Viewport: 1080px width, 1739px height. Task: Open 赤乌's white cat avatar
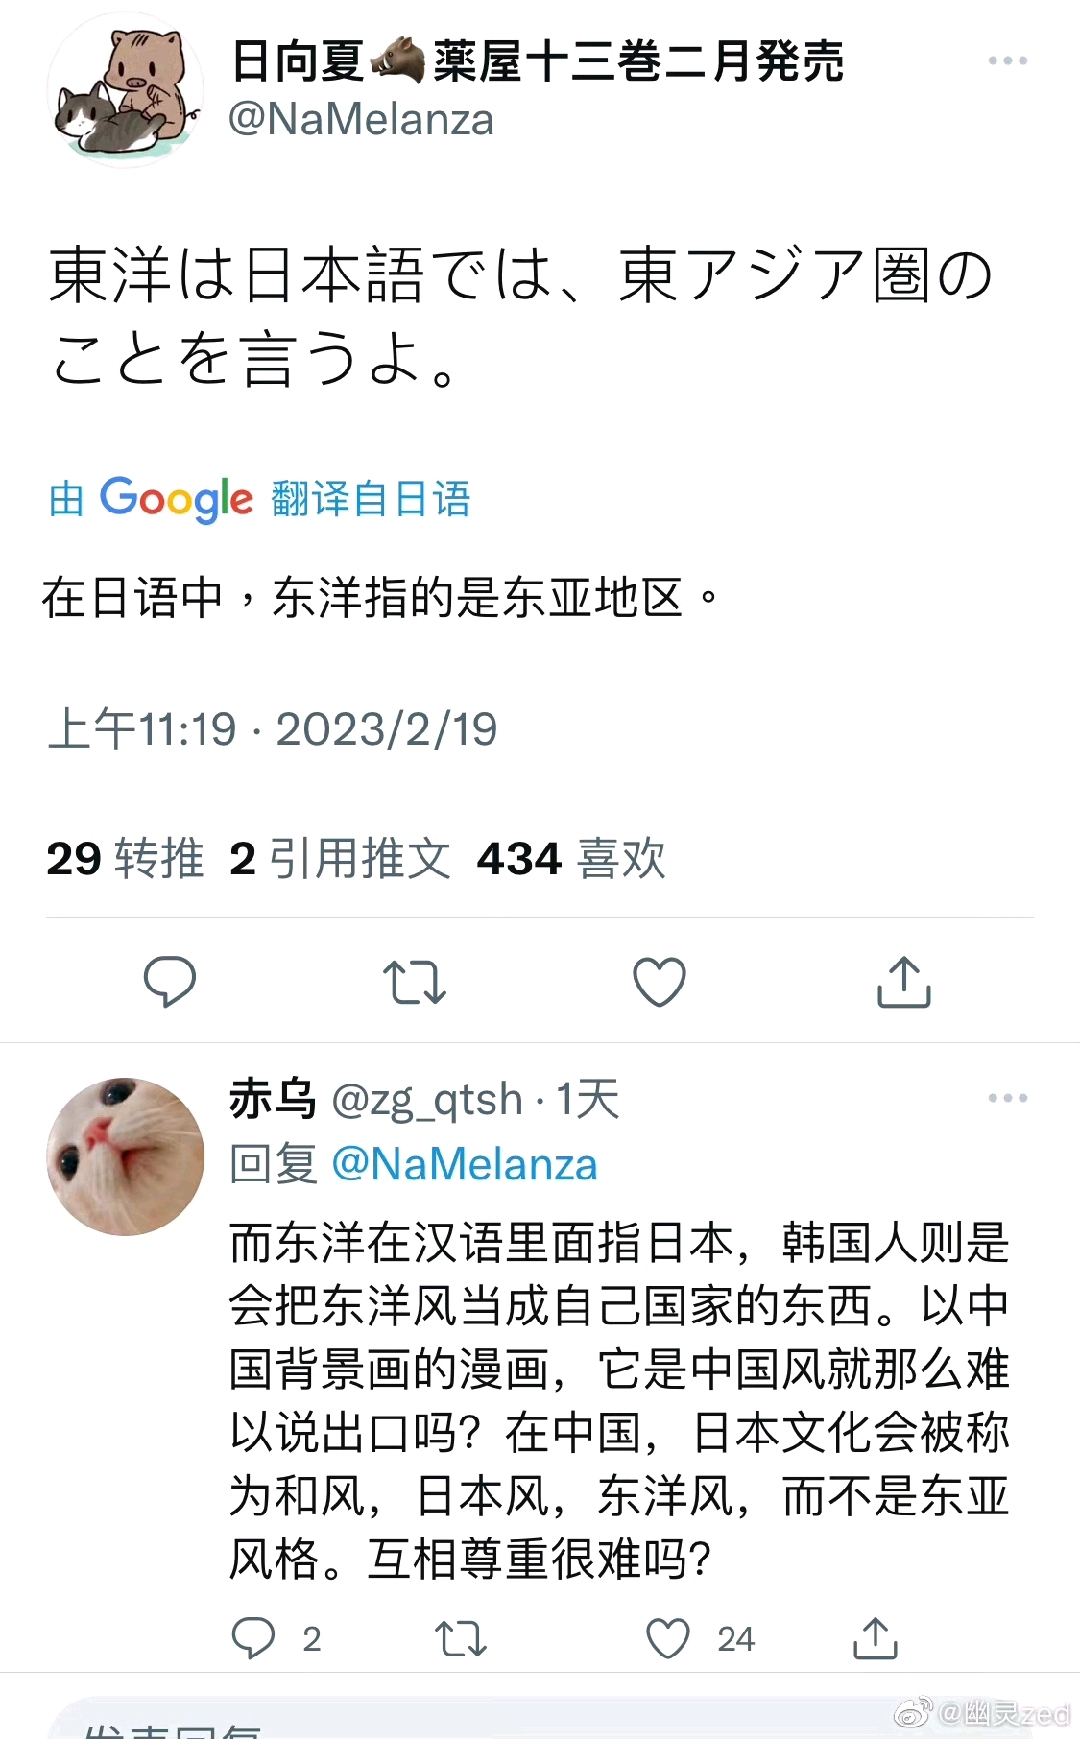(x=125, y=1156)
